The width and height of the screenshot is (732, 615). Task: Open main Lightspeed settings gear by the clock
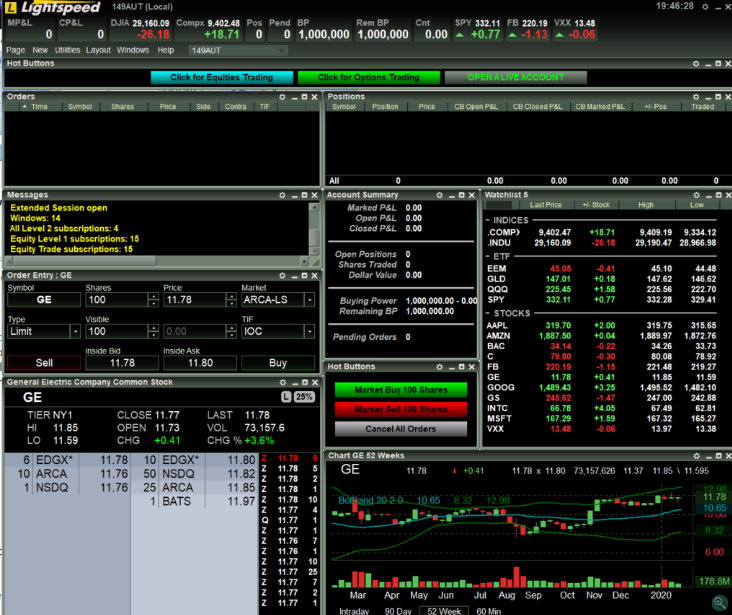click(705, 7)
